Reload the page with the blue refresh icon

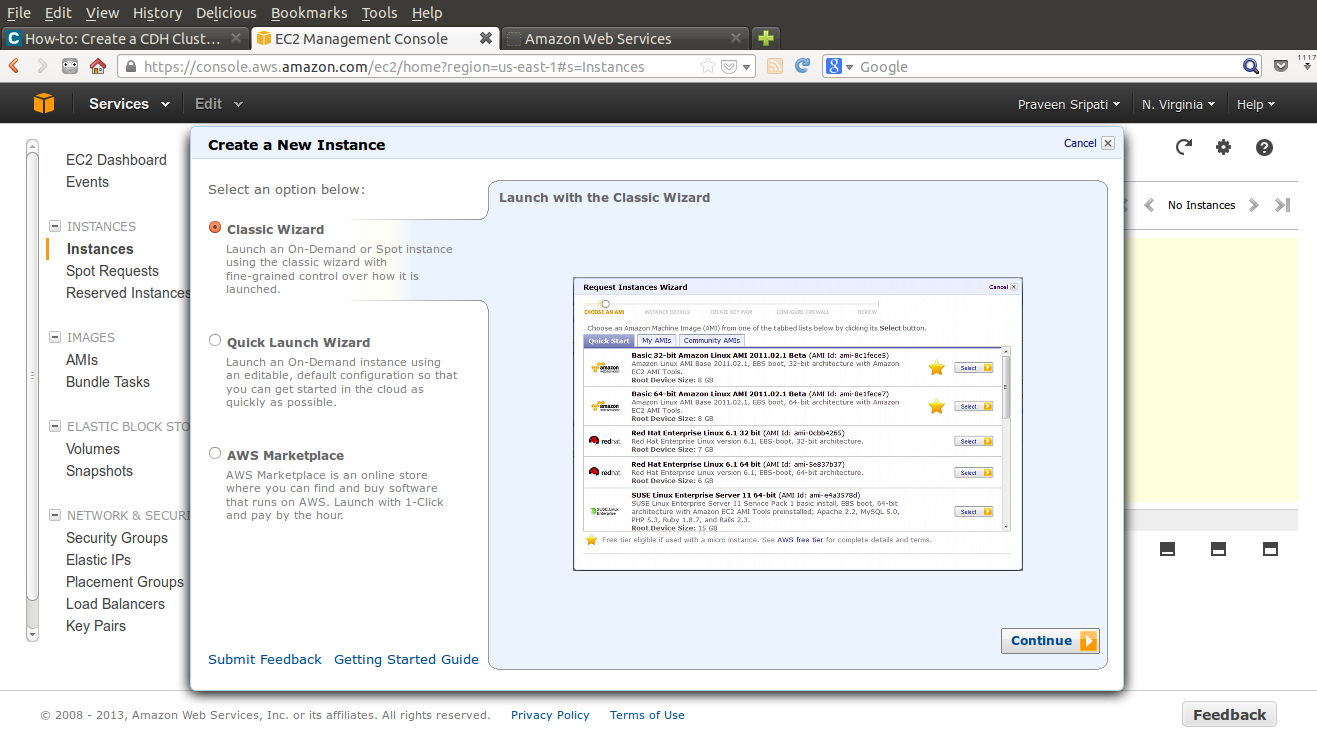click(x=802, y=66)
